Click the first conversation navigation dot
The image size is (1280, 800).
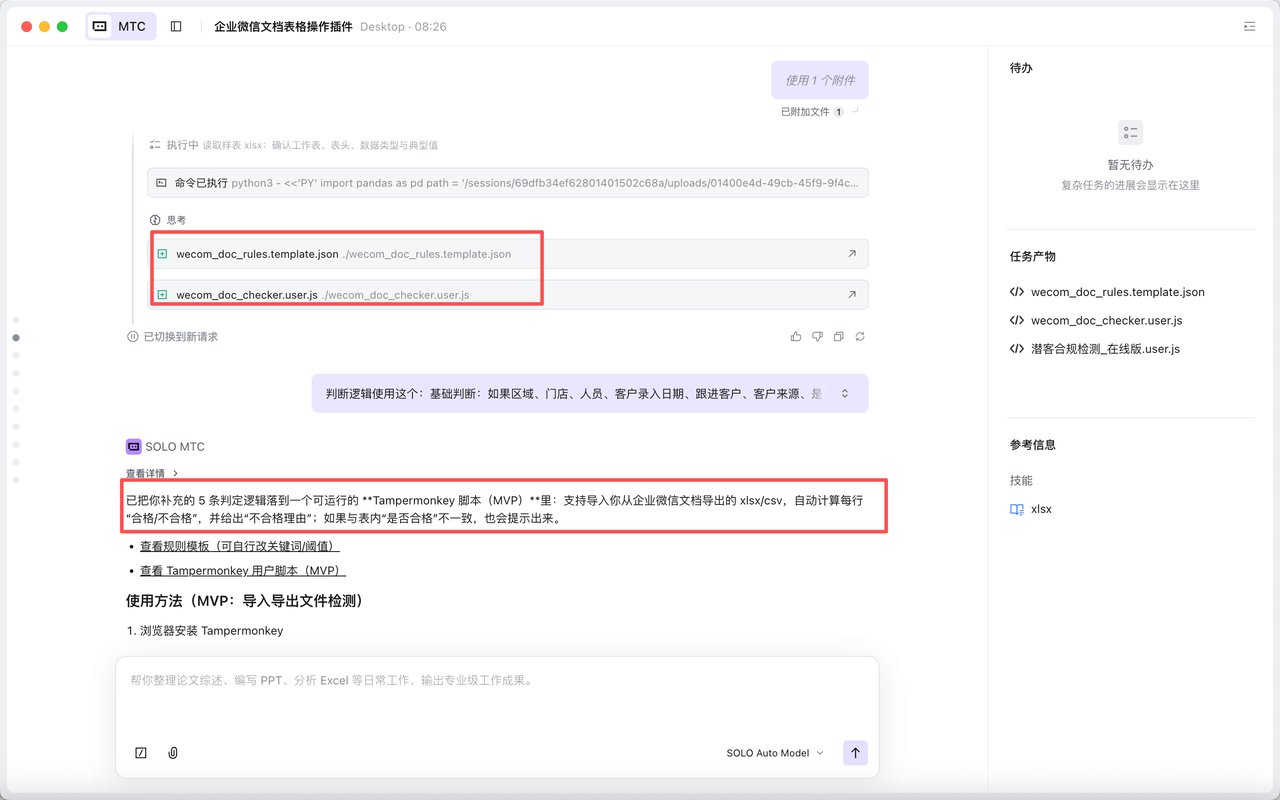15,320
